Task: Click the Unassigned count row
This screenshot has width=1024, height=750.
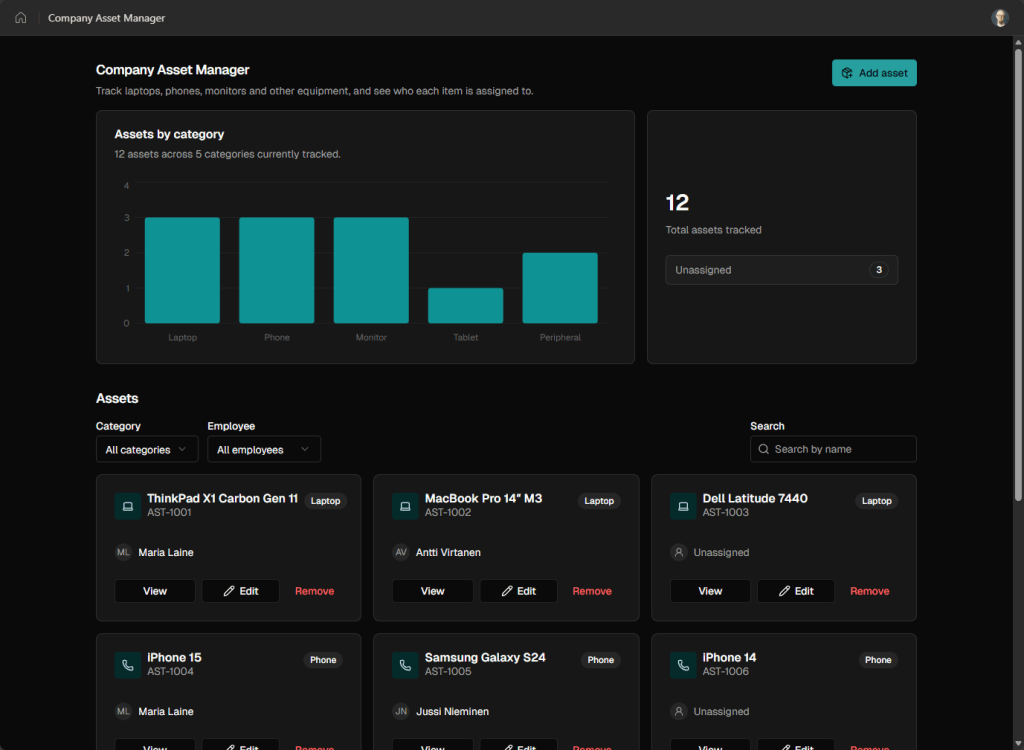Action: (781, 270)
